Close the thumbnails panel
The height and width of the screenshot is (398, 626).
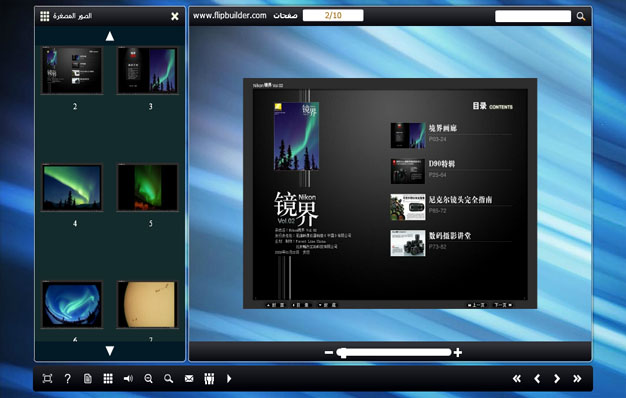coord(175,16)
